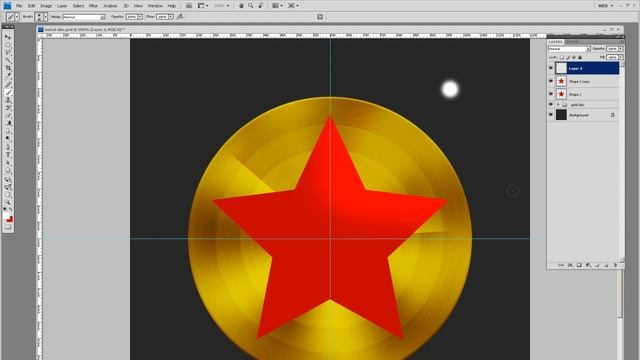Image resolution: width=640 pixels, height=360 pixels.
Task: Hide Layer 4 using its eye icon
Action: click(551, 68)
